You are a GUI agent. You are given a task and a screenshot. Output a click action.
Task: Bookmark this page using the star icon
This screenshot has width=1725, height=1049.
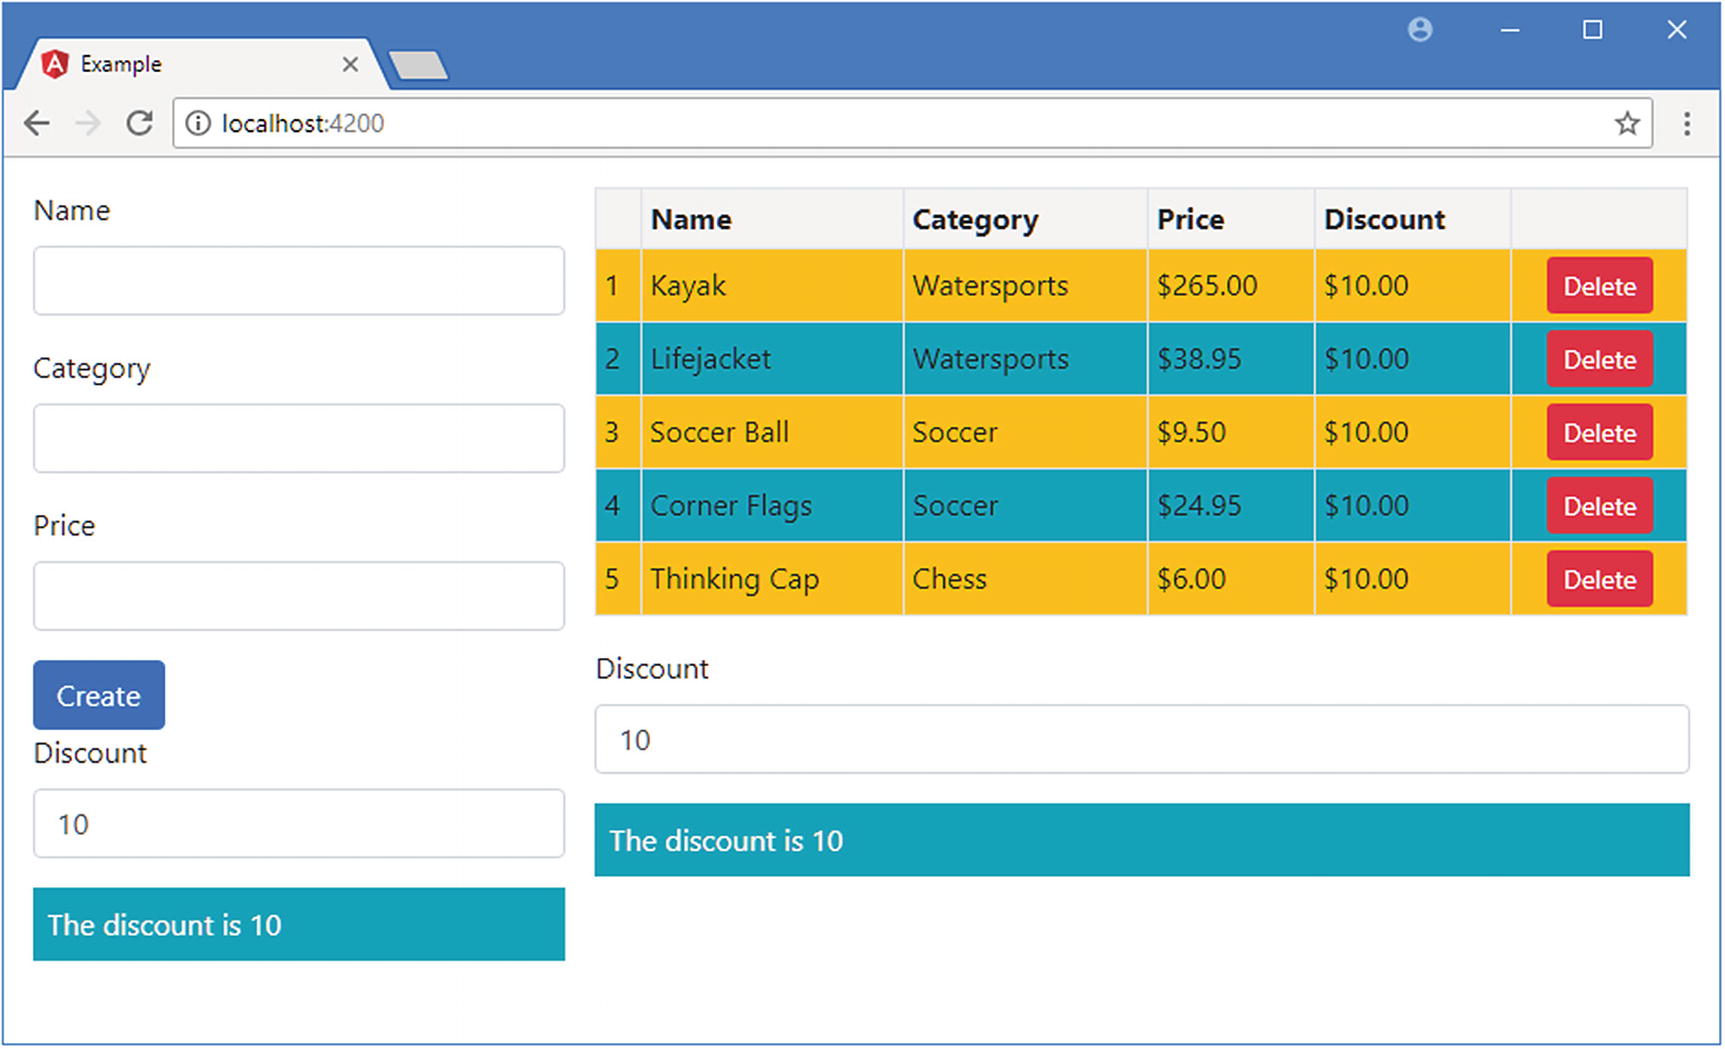1627,123
